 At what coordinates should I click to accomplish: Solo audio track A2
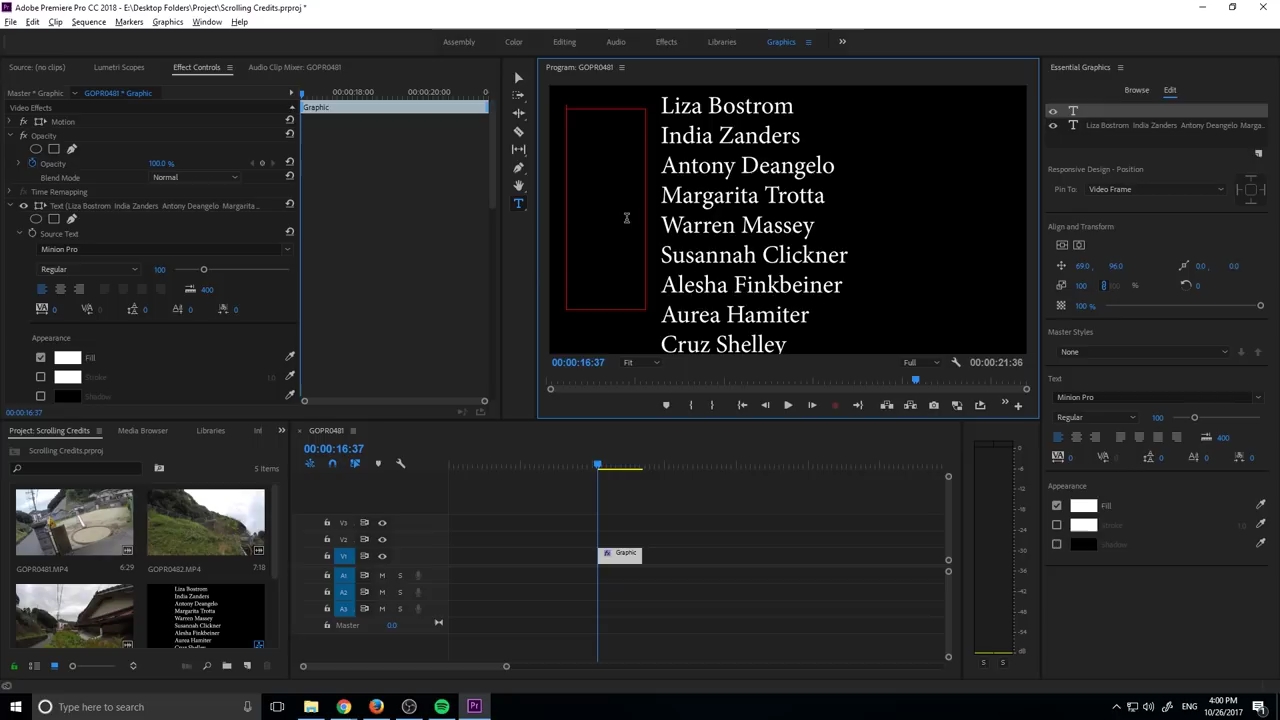click(399, 592)
